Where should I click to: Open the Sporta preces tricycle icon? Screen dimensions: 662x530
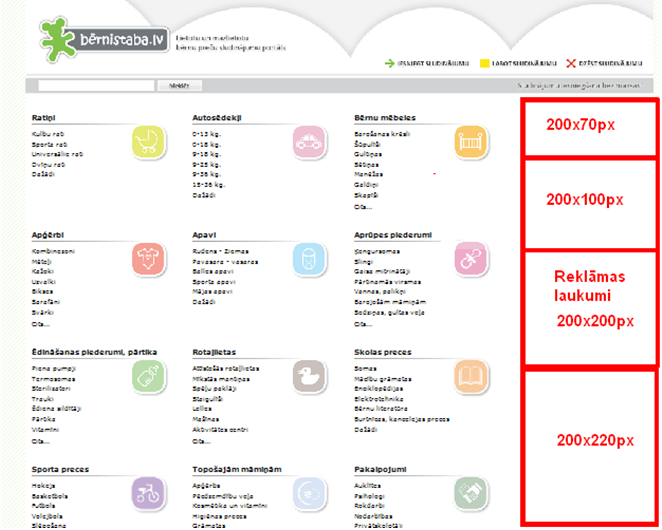pos(148,493)
